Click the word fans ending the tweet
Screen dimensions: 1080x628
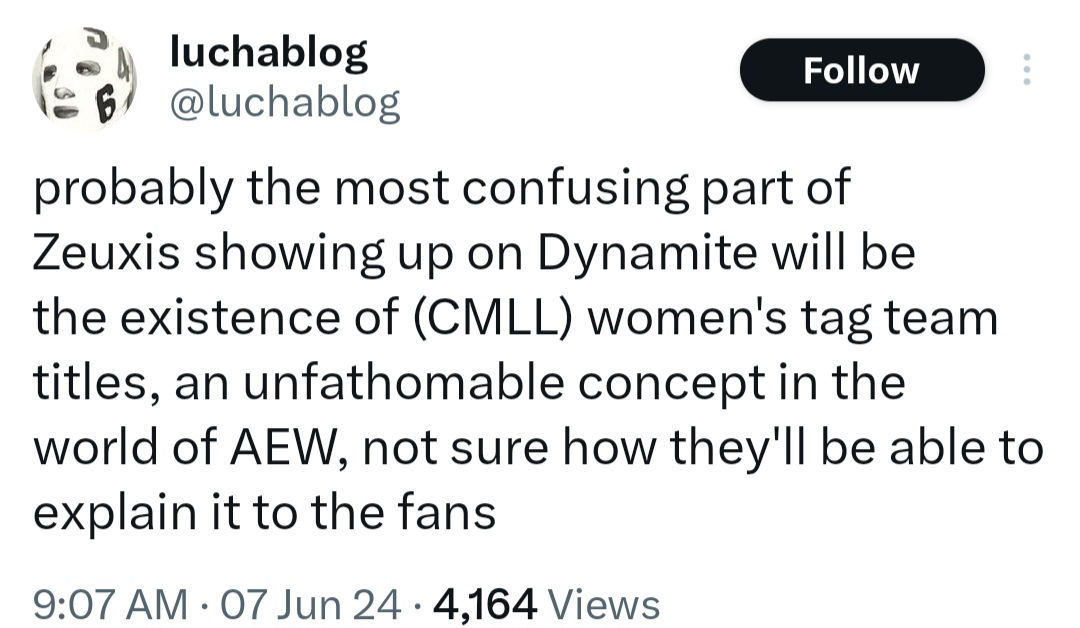(451, 511)
